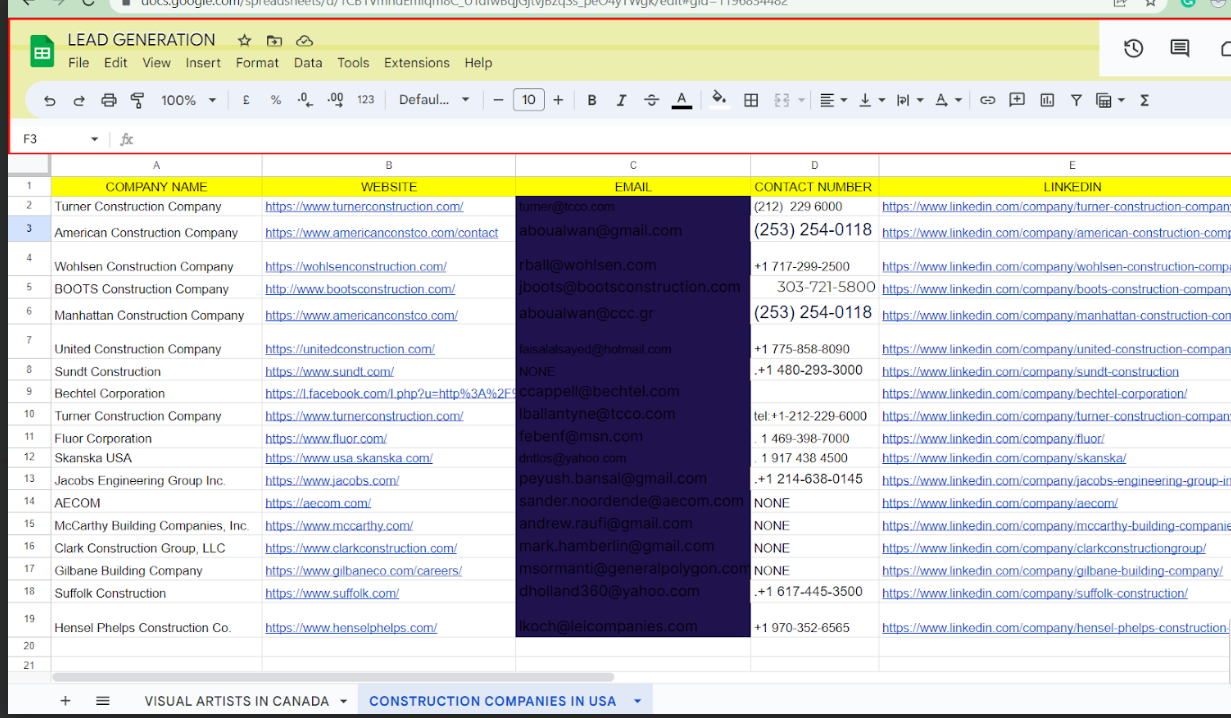Increase the font size
The height and width of the screenshot is (718, 1231).
[x=558, y=100]
